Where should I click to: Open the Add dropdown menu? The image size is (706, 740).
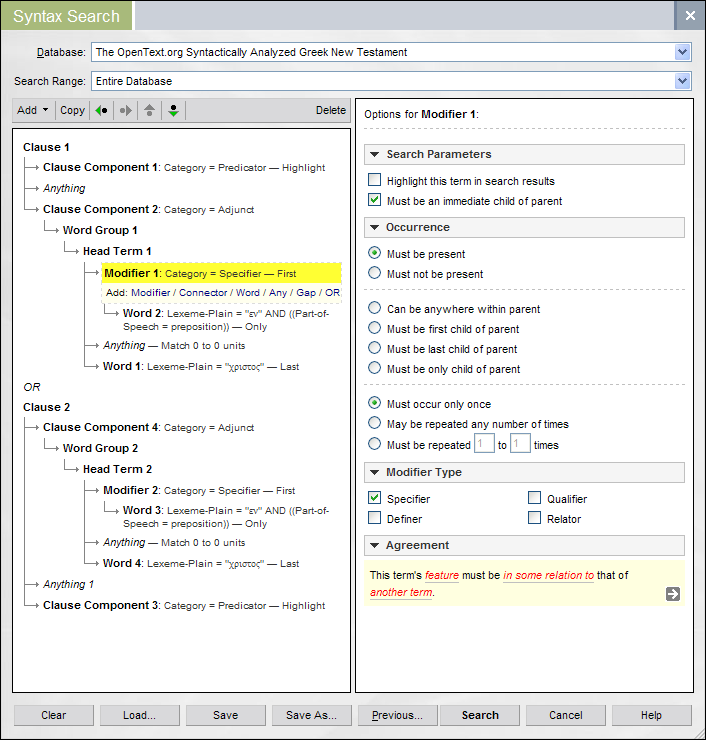coord(33,111)
